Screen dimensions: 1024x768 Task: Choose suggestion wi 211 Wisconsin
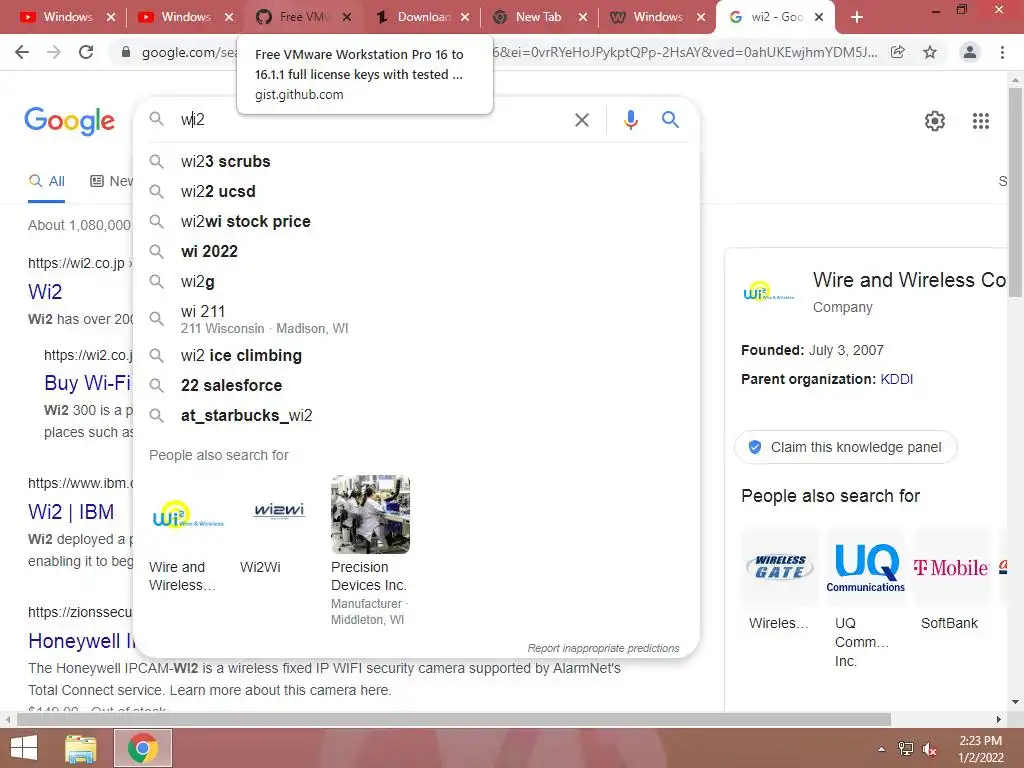click(x=417, y=319)
